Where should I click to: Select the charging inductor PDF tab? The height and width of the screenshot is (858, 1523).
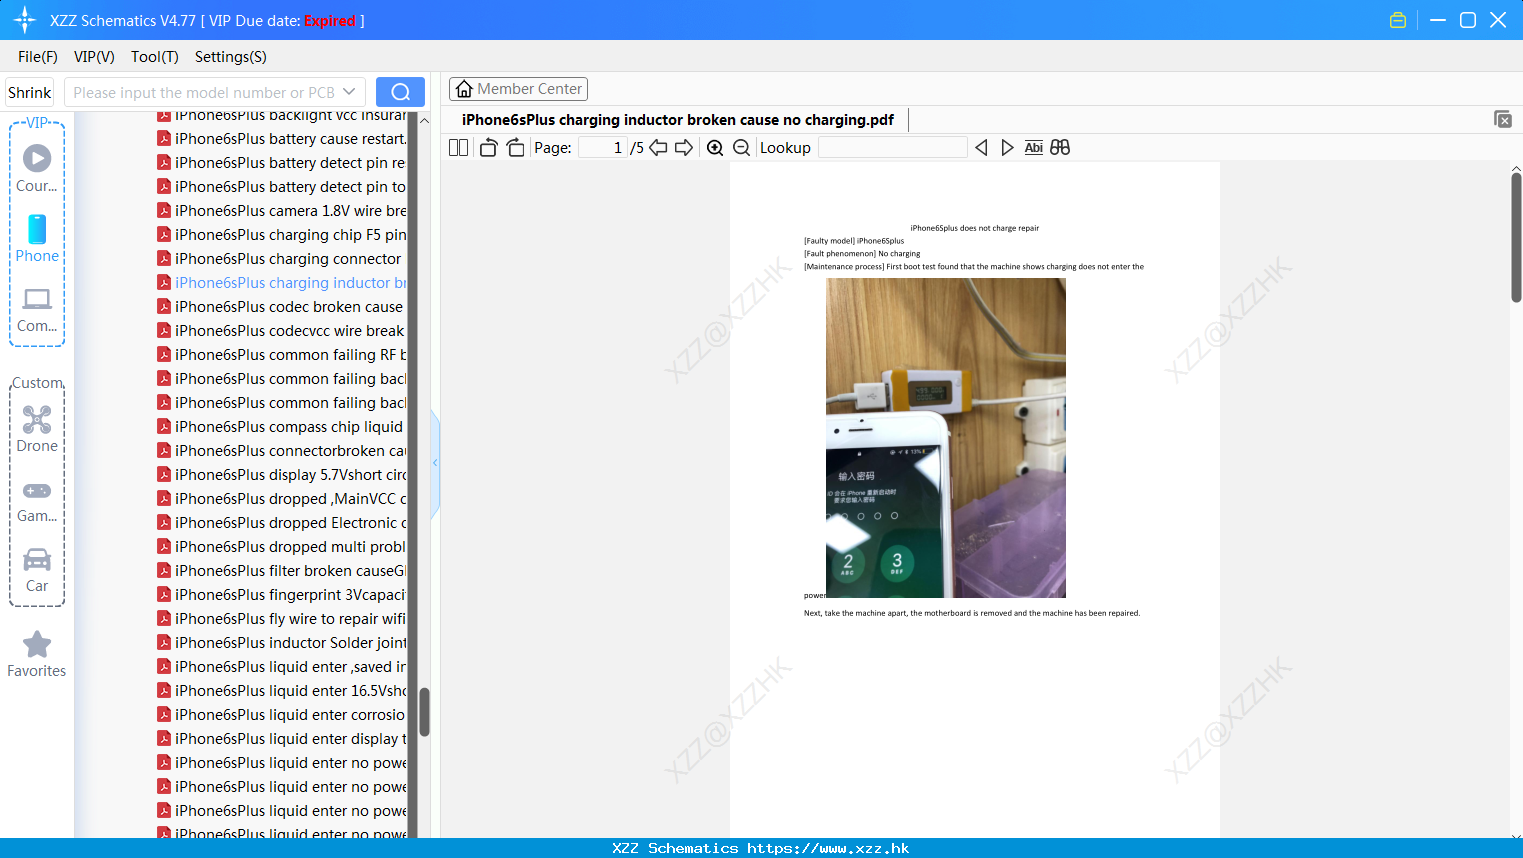pos(678,120)
